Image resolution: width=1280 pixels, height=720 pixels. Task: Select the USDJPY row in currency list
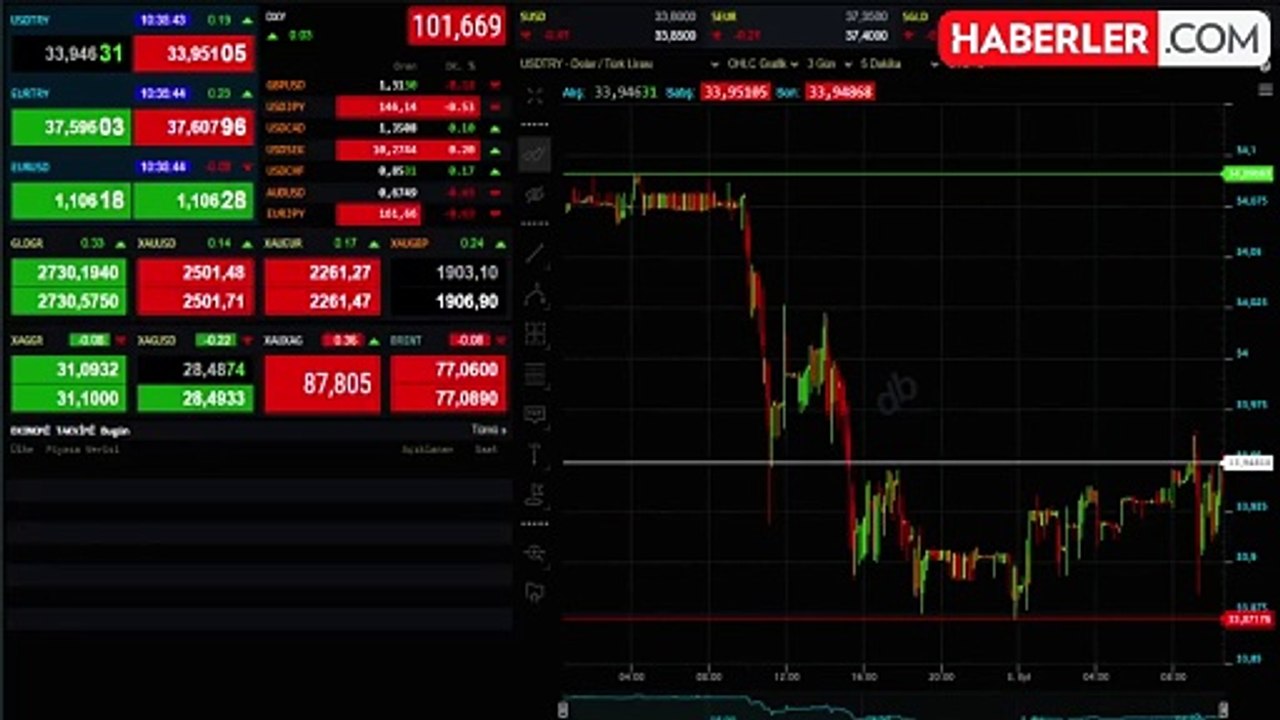coord(383,107)
